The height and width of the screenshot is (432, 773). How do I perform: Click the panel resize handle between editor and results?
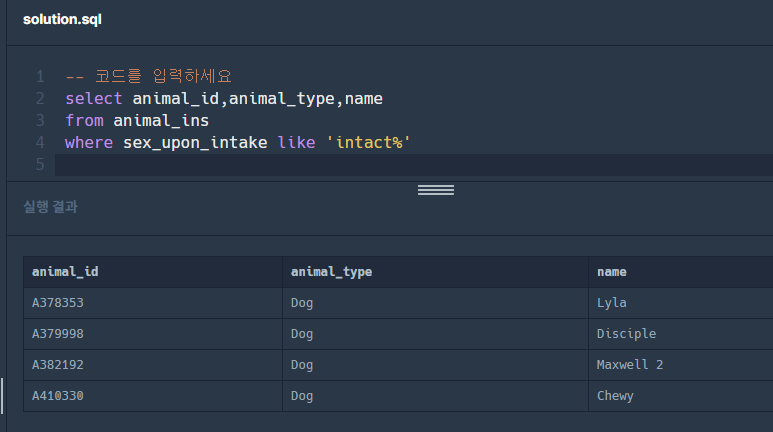435,190
